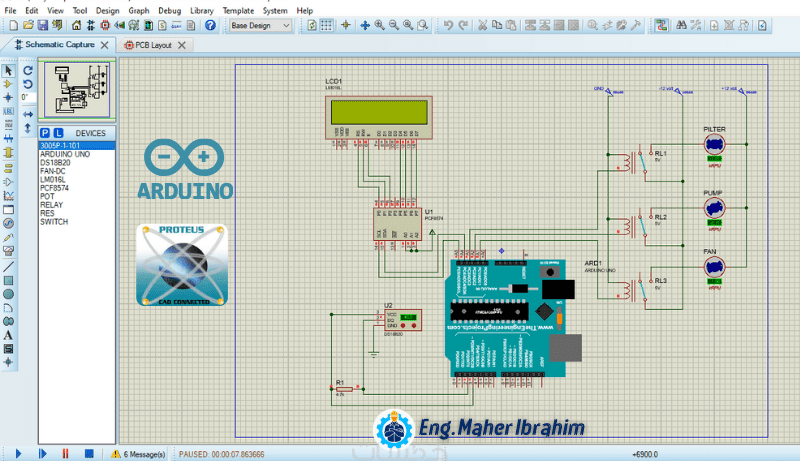Open the File menu

coord(10,11)
